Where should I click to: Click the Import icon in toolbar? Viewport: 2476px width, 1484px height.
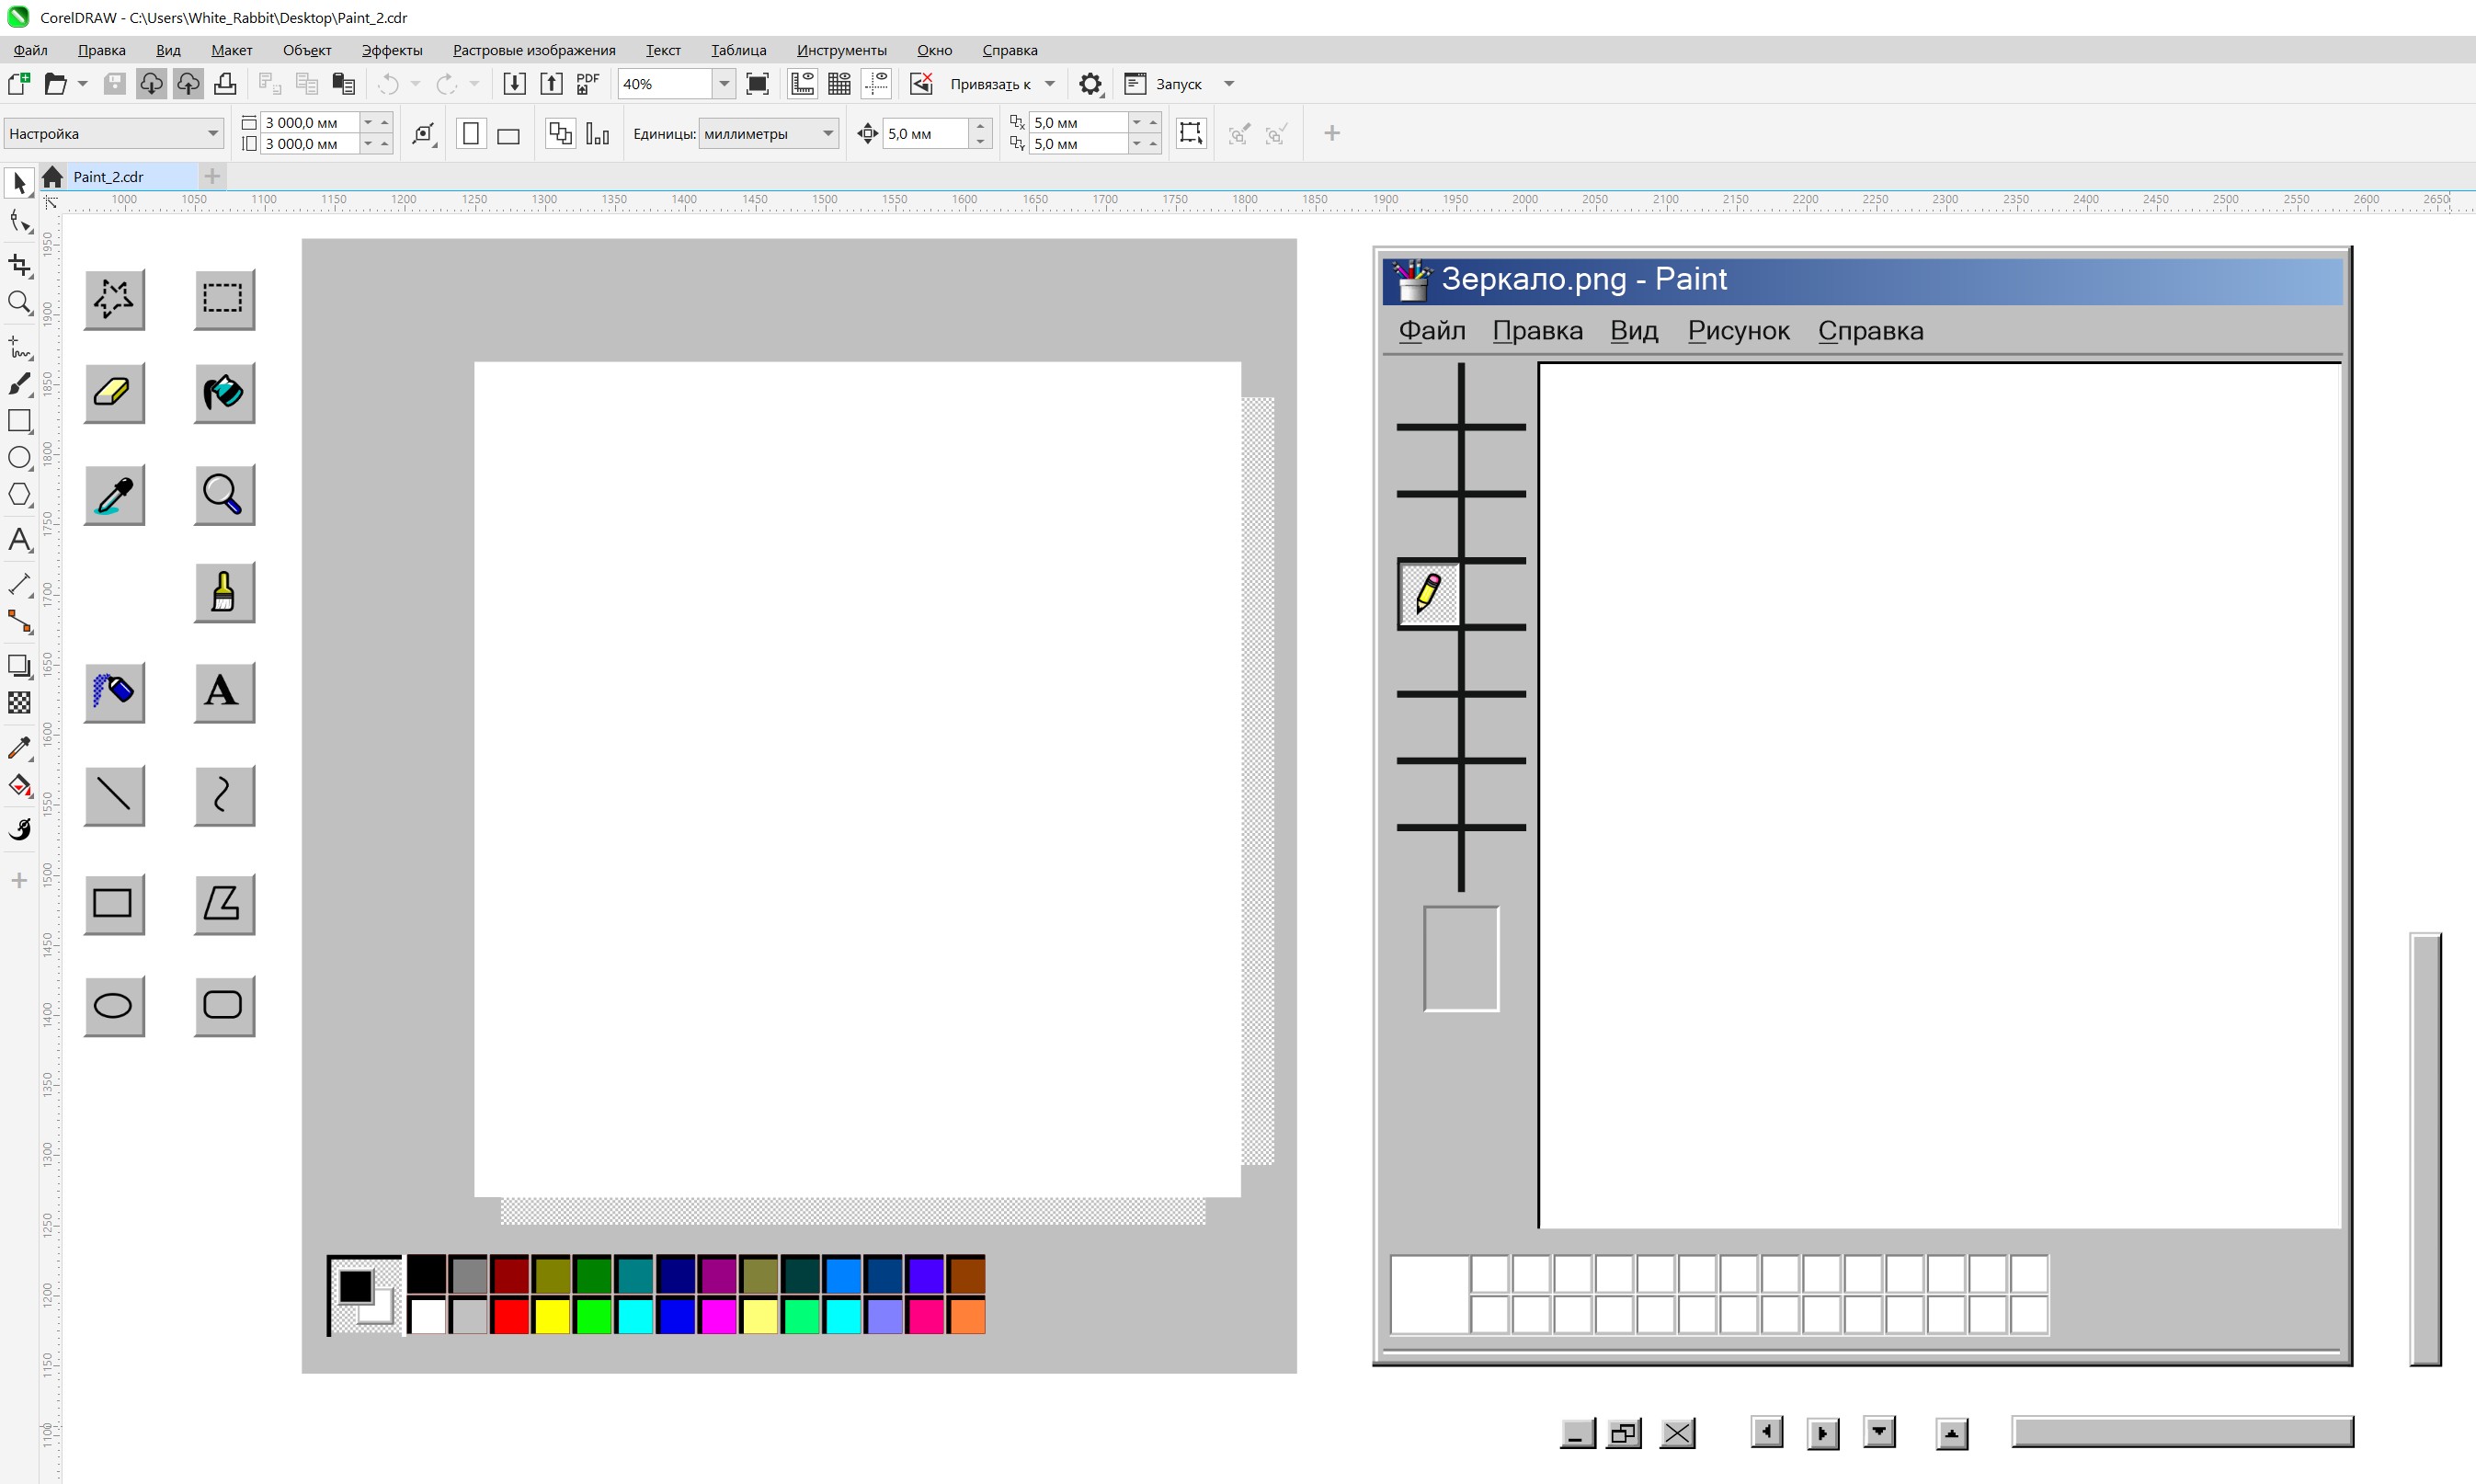tap(514, 84)
